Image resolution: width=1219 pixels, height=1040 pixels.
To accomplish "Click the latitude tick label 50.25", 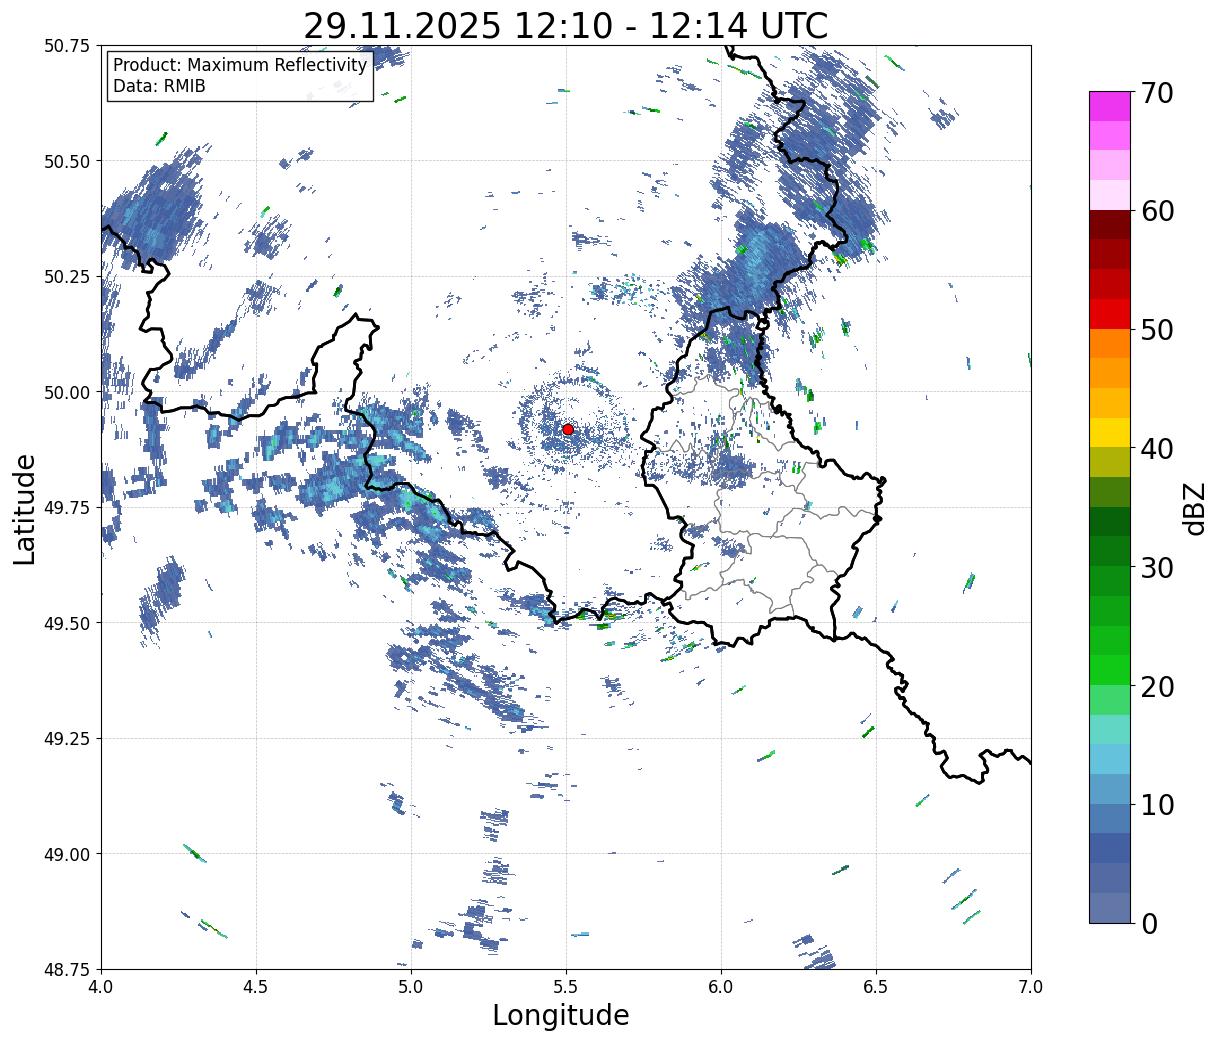I will 67,277.
